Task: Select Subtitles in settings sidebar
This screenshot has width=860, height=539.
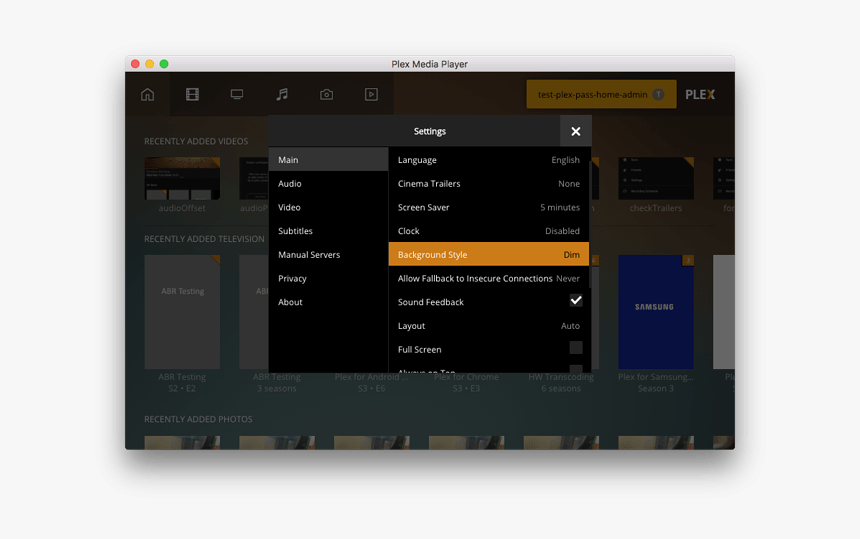Action: (x=295, y=231)
